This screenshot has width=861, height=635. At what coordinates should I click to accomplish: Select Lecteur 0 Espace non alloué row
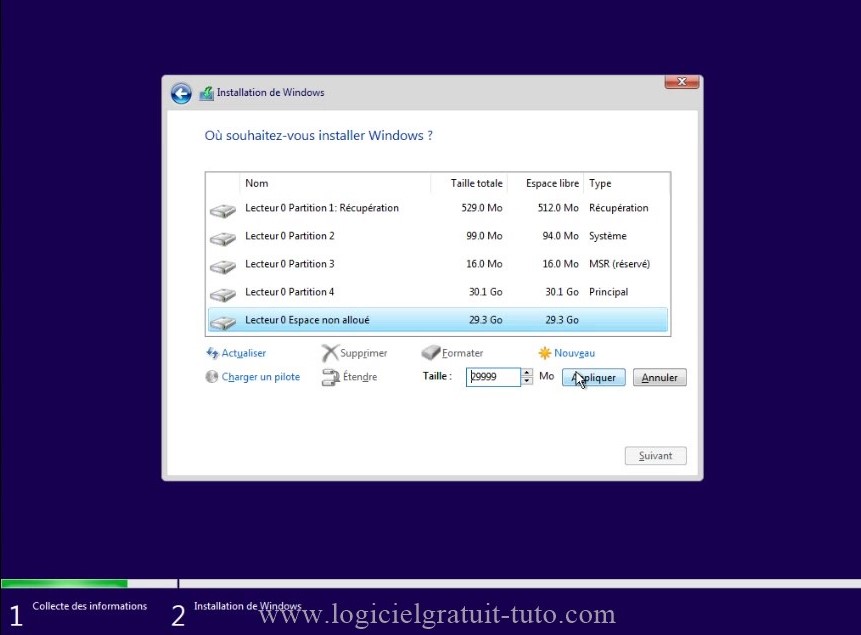[438, 320]
